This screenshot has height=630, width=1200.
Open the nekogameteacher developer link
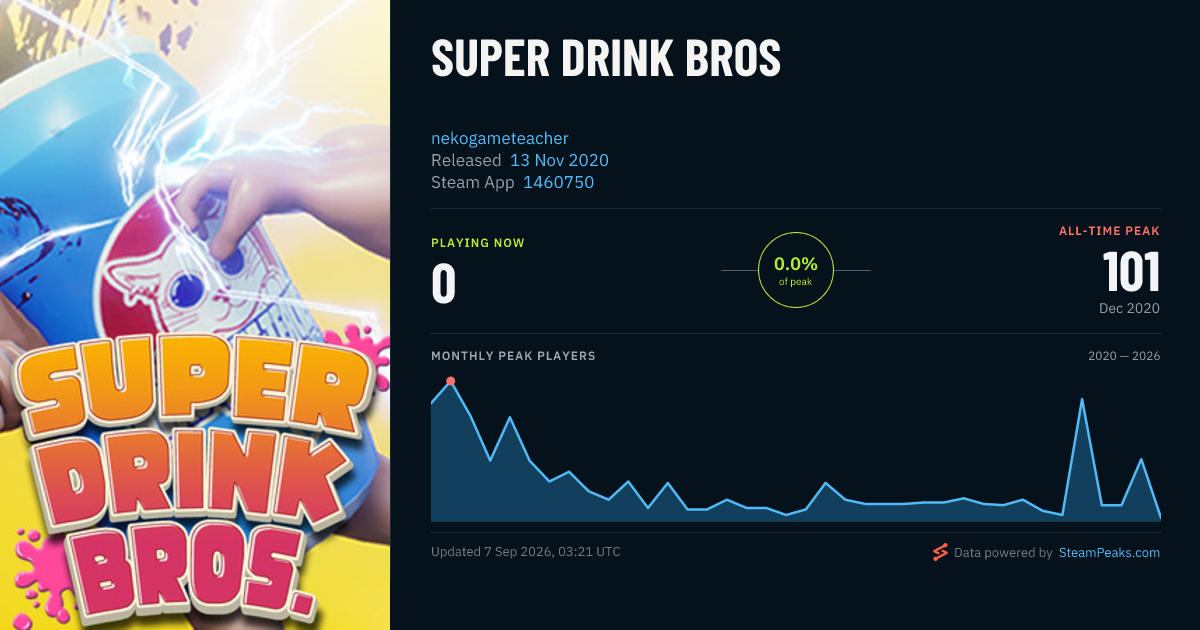tap(500, 138)
